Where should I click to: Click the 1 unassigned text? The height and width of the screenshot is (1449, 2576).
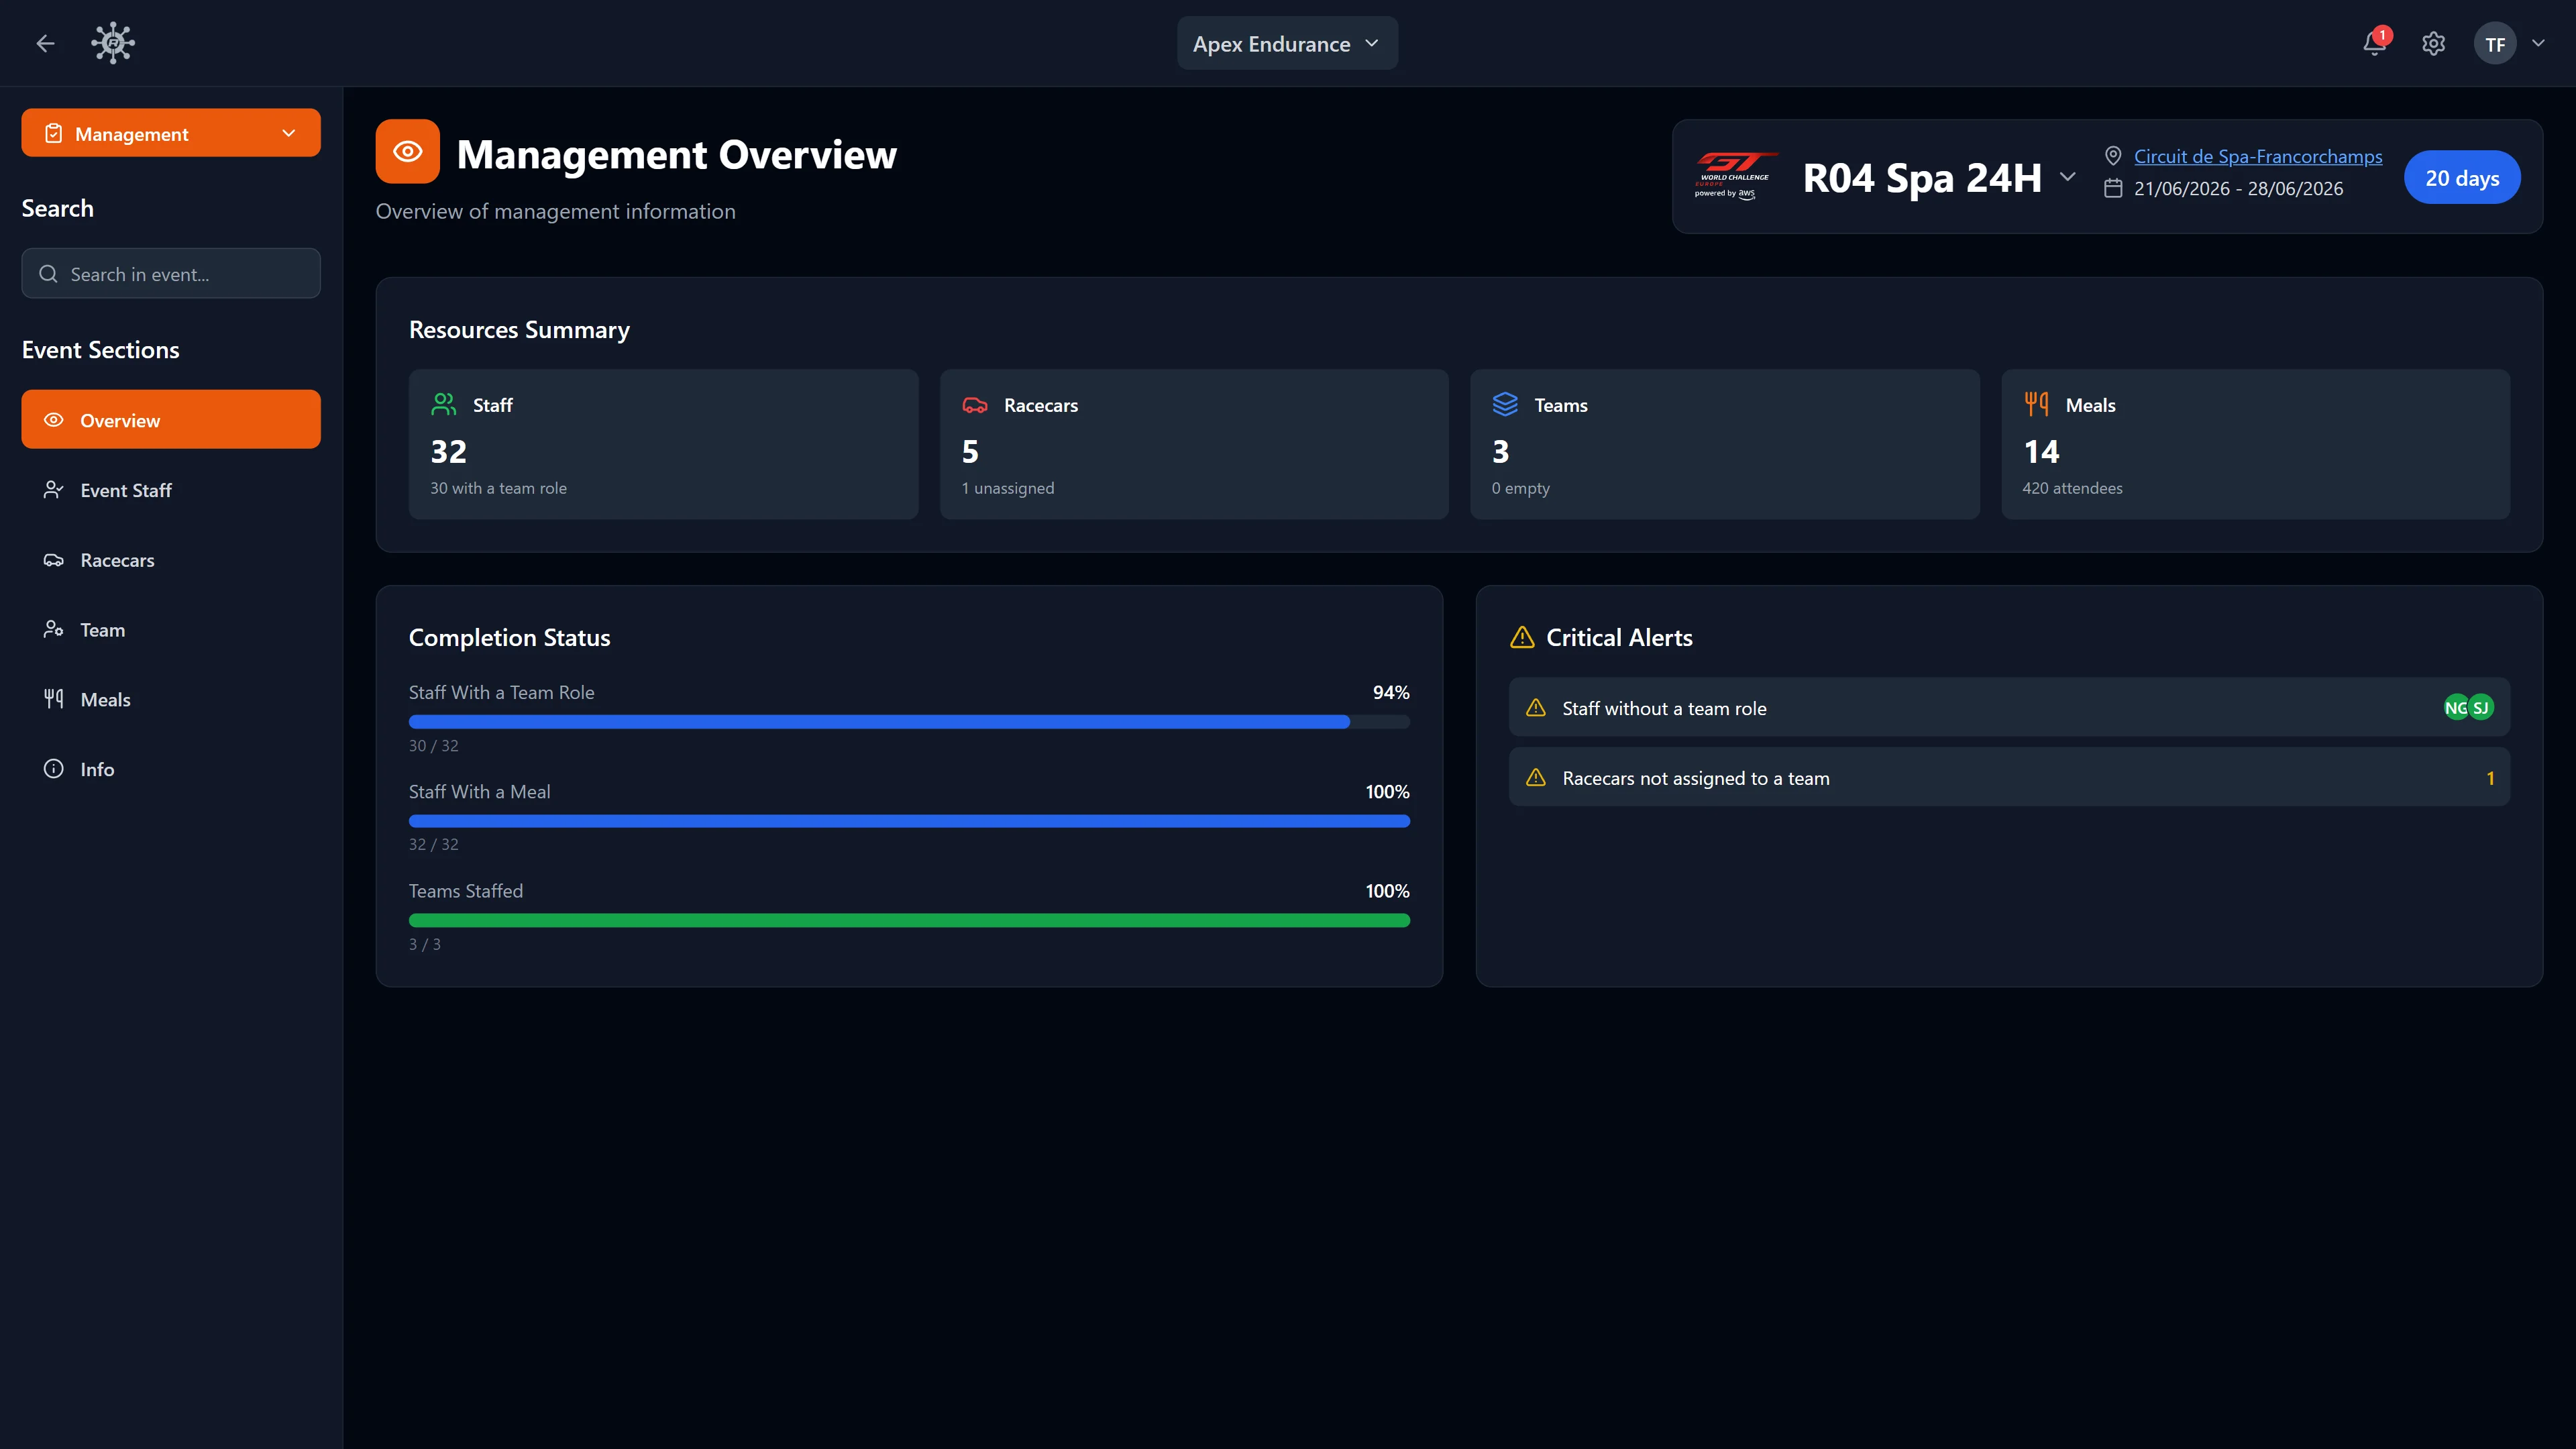pos(1008,488)
